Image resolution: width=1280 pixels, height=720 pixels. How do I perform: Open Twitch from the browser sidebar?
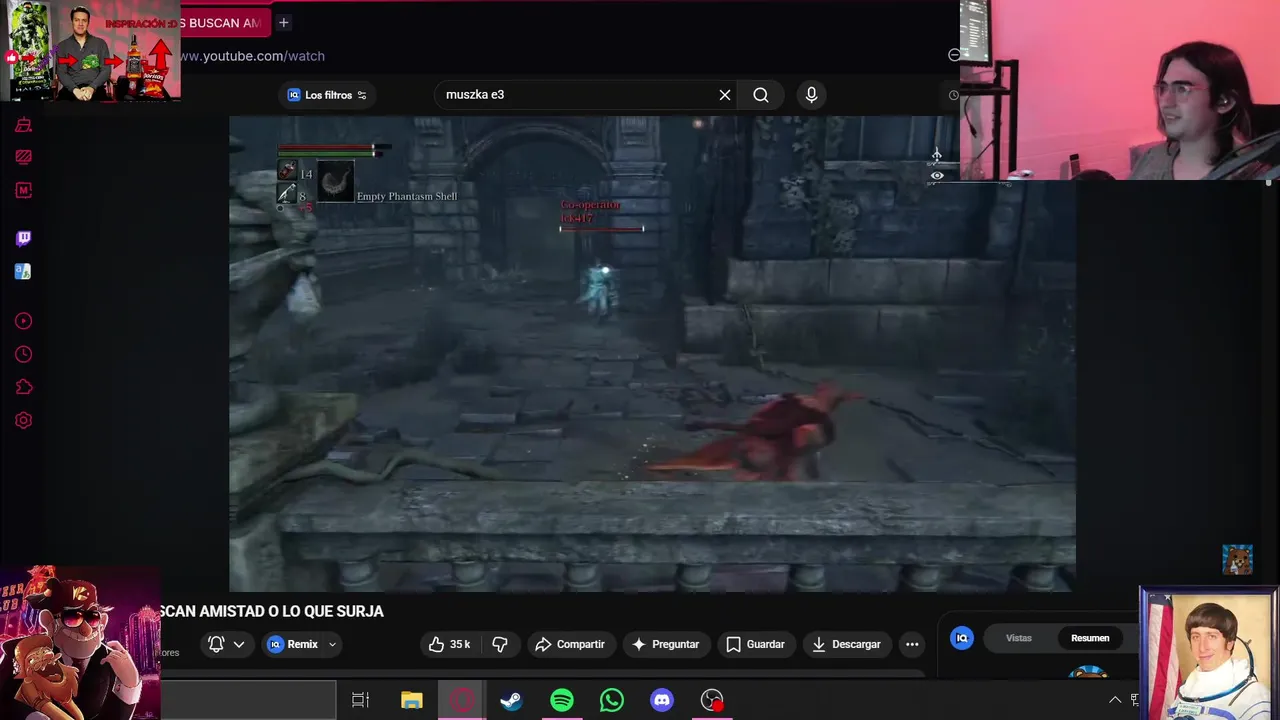23,238
